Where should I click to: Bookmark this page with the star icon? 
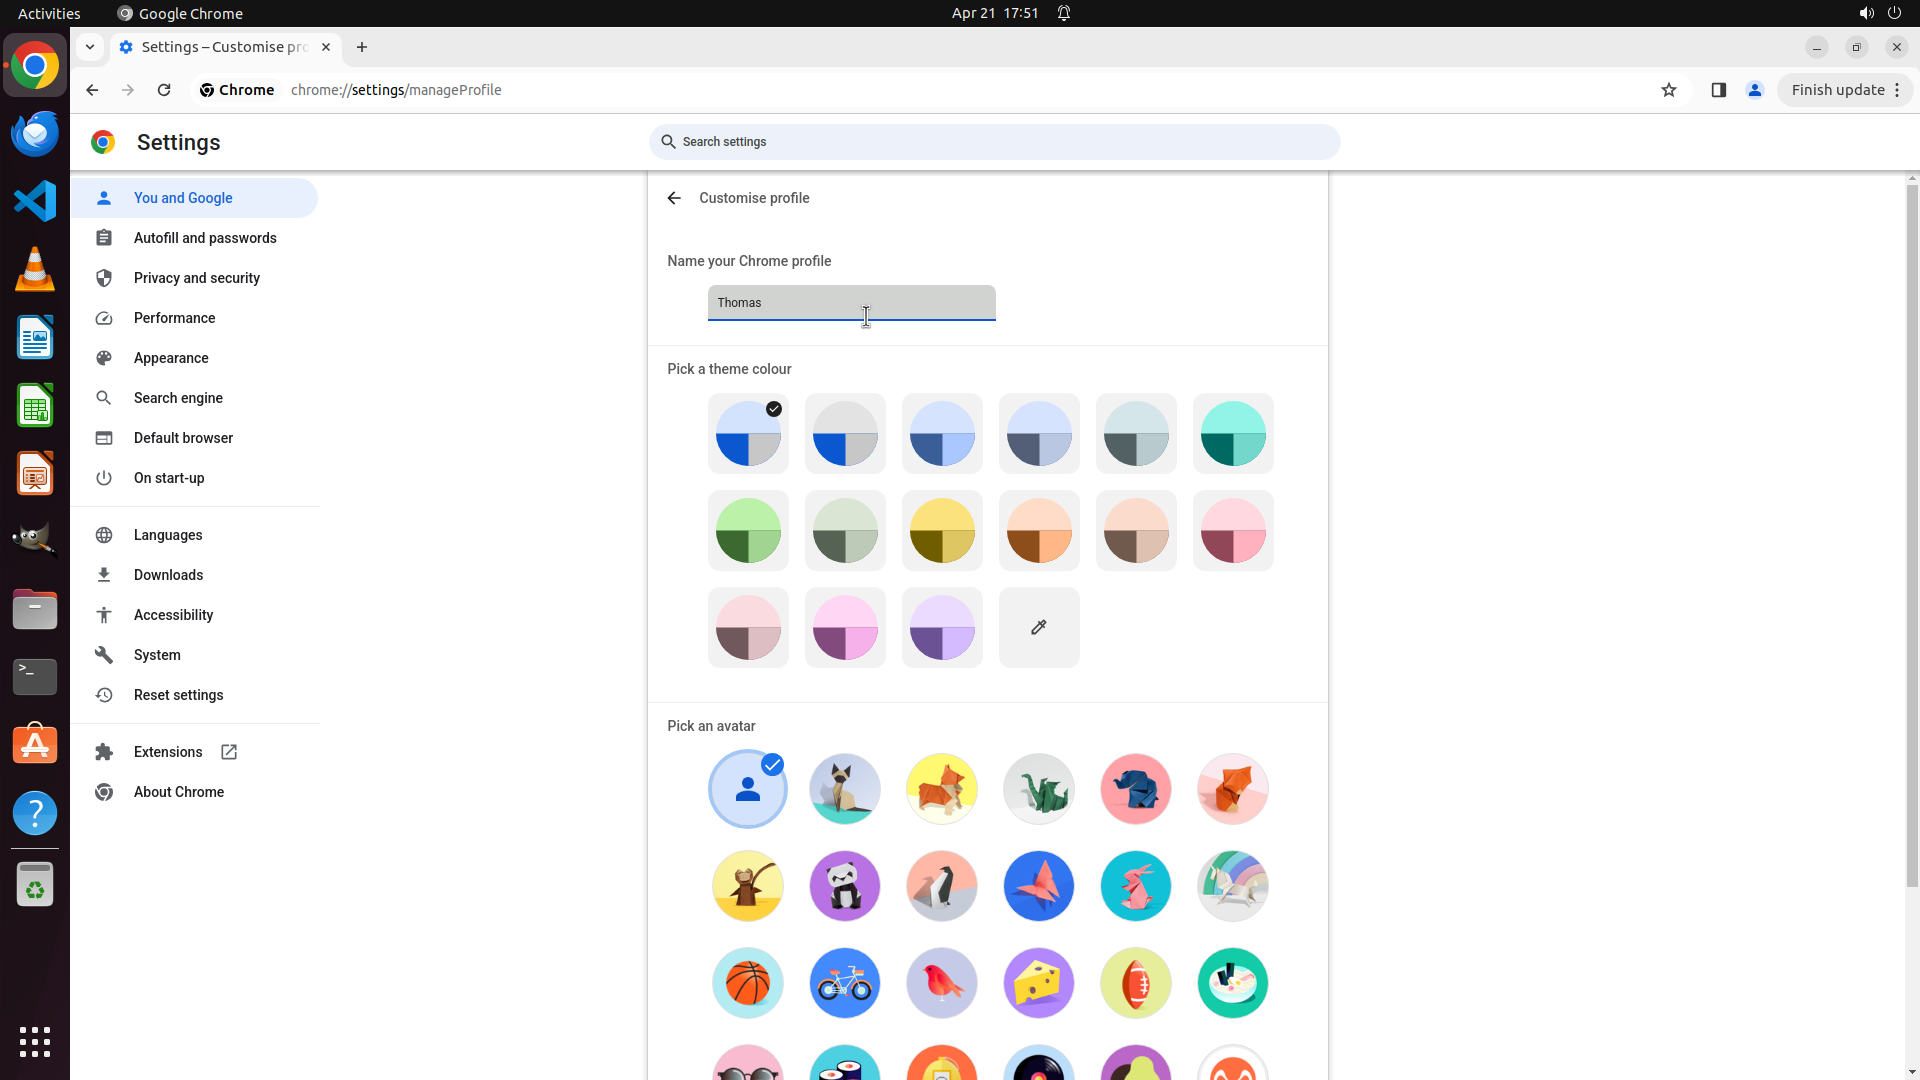1668,90
